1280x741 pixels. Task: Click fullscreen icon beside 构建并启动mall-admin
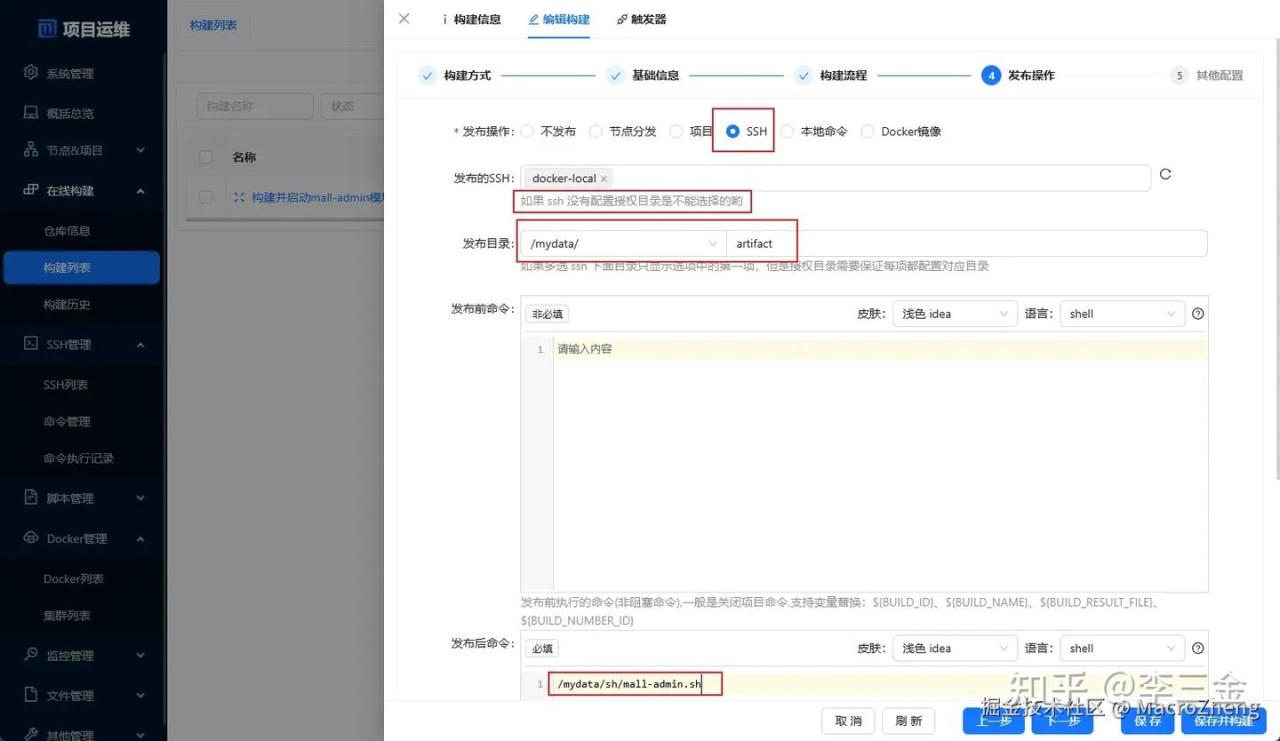[x=239, y=198]
